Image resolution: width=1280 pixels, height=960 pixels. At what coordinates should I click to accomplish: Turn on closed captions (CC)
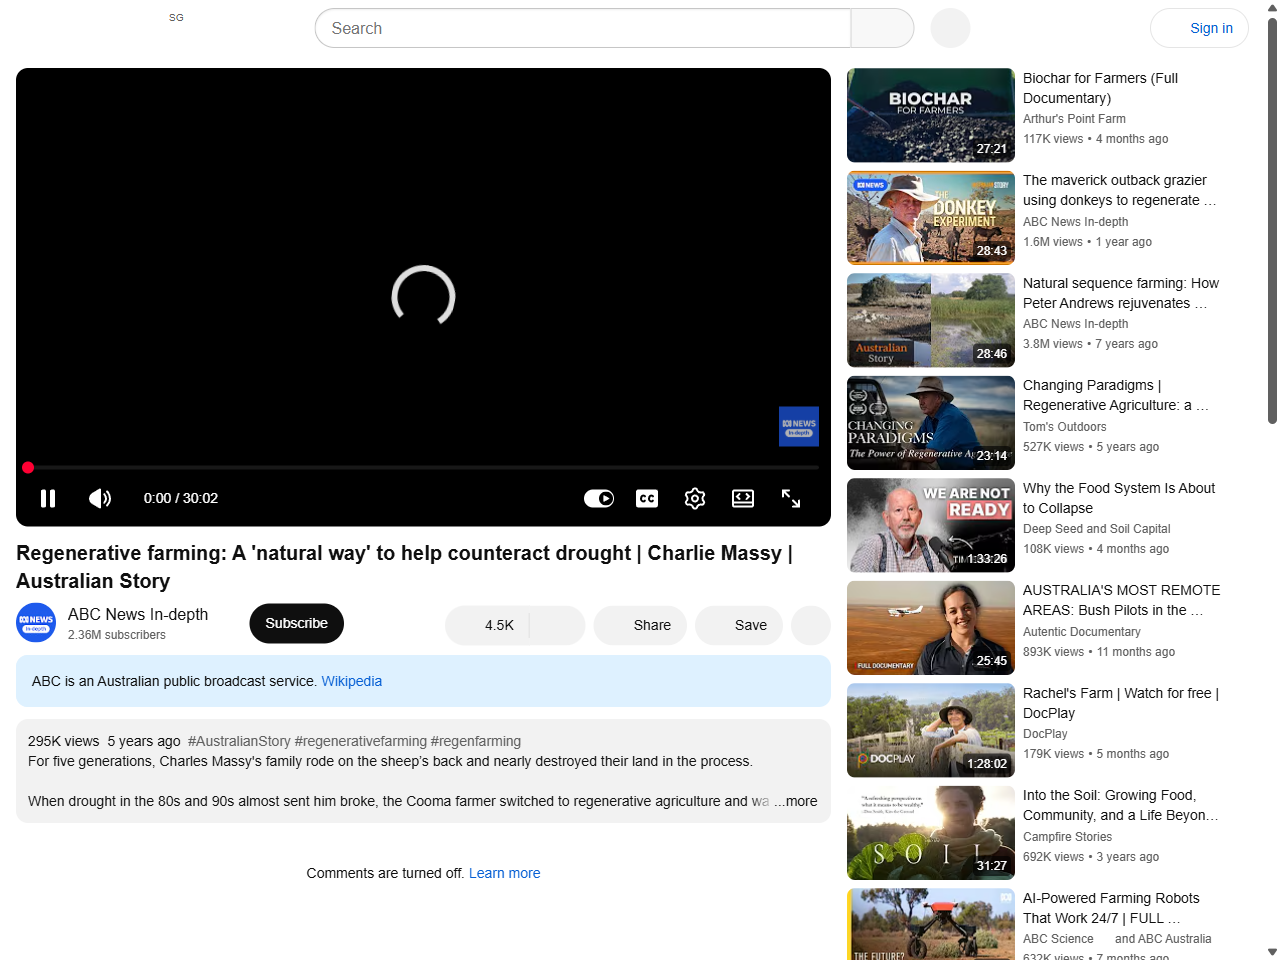647,498
